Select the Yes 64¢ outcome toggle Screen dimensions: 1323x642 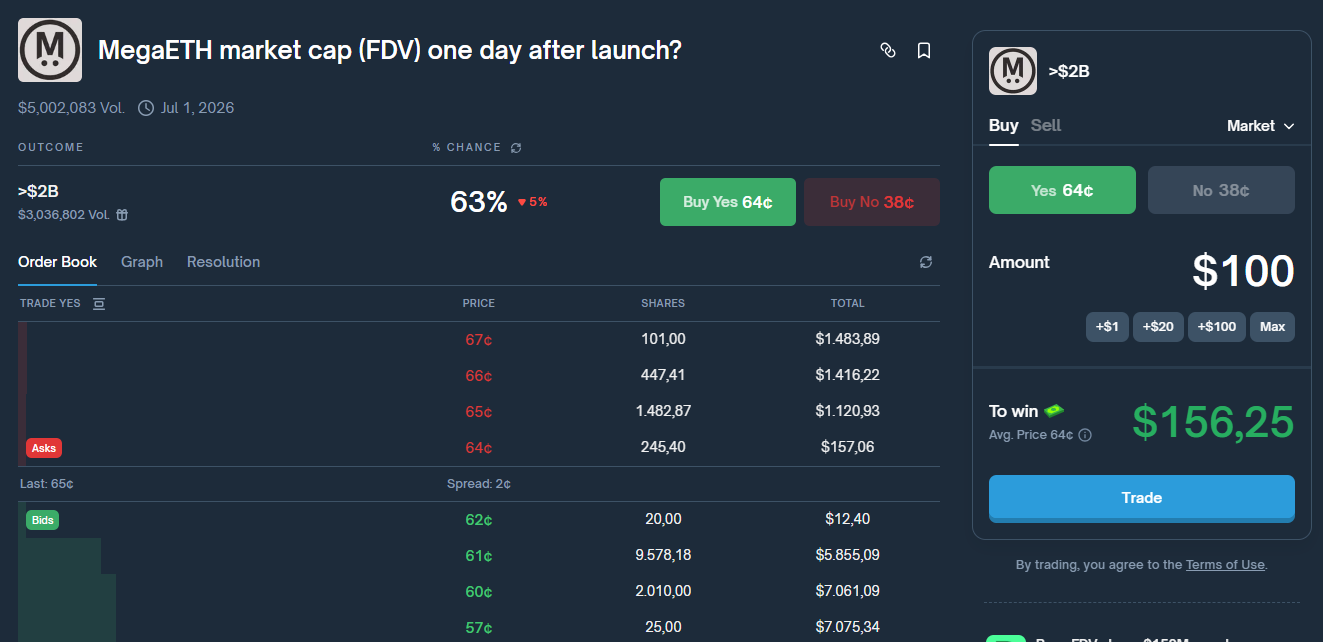(1062, 189)
